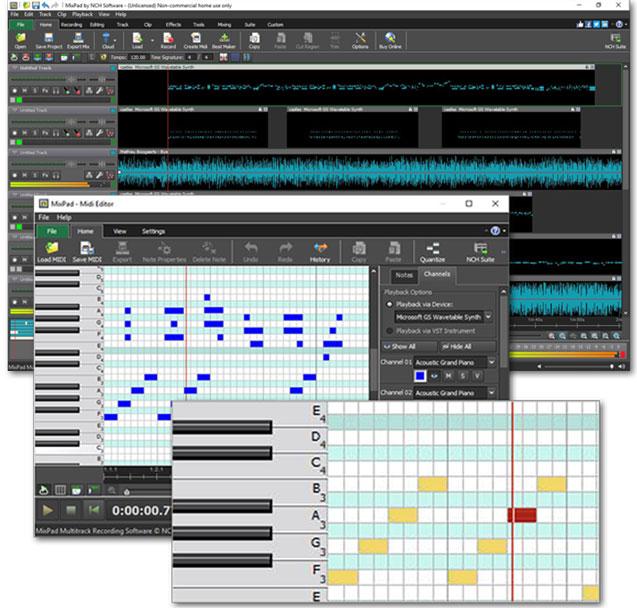Collapse the third track's header triangle
The image size is (637, 608).
(15, 152)
